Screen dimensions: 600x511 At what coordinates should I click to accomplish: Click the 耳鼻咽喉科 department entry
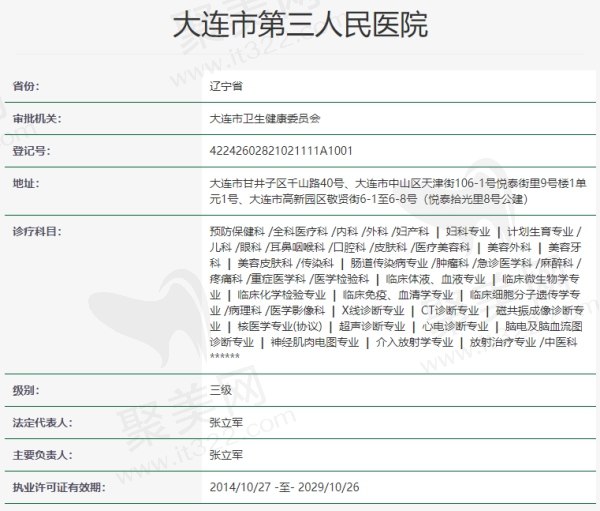click(x=298, y=248)
